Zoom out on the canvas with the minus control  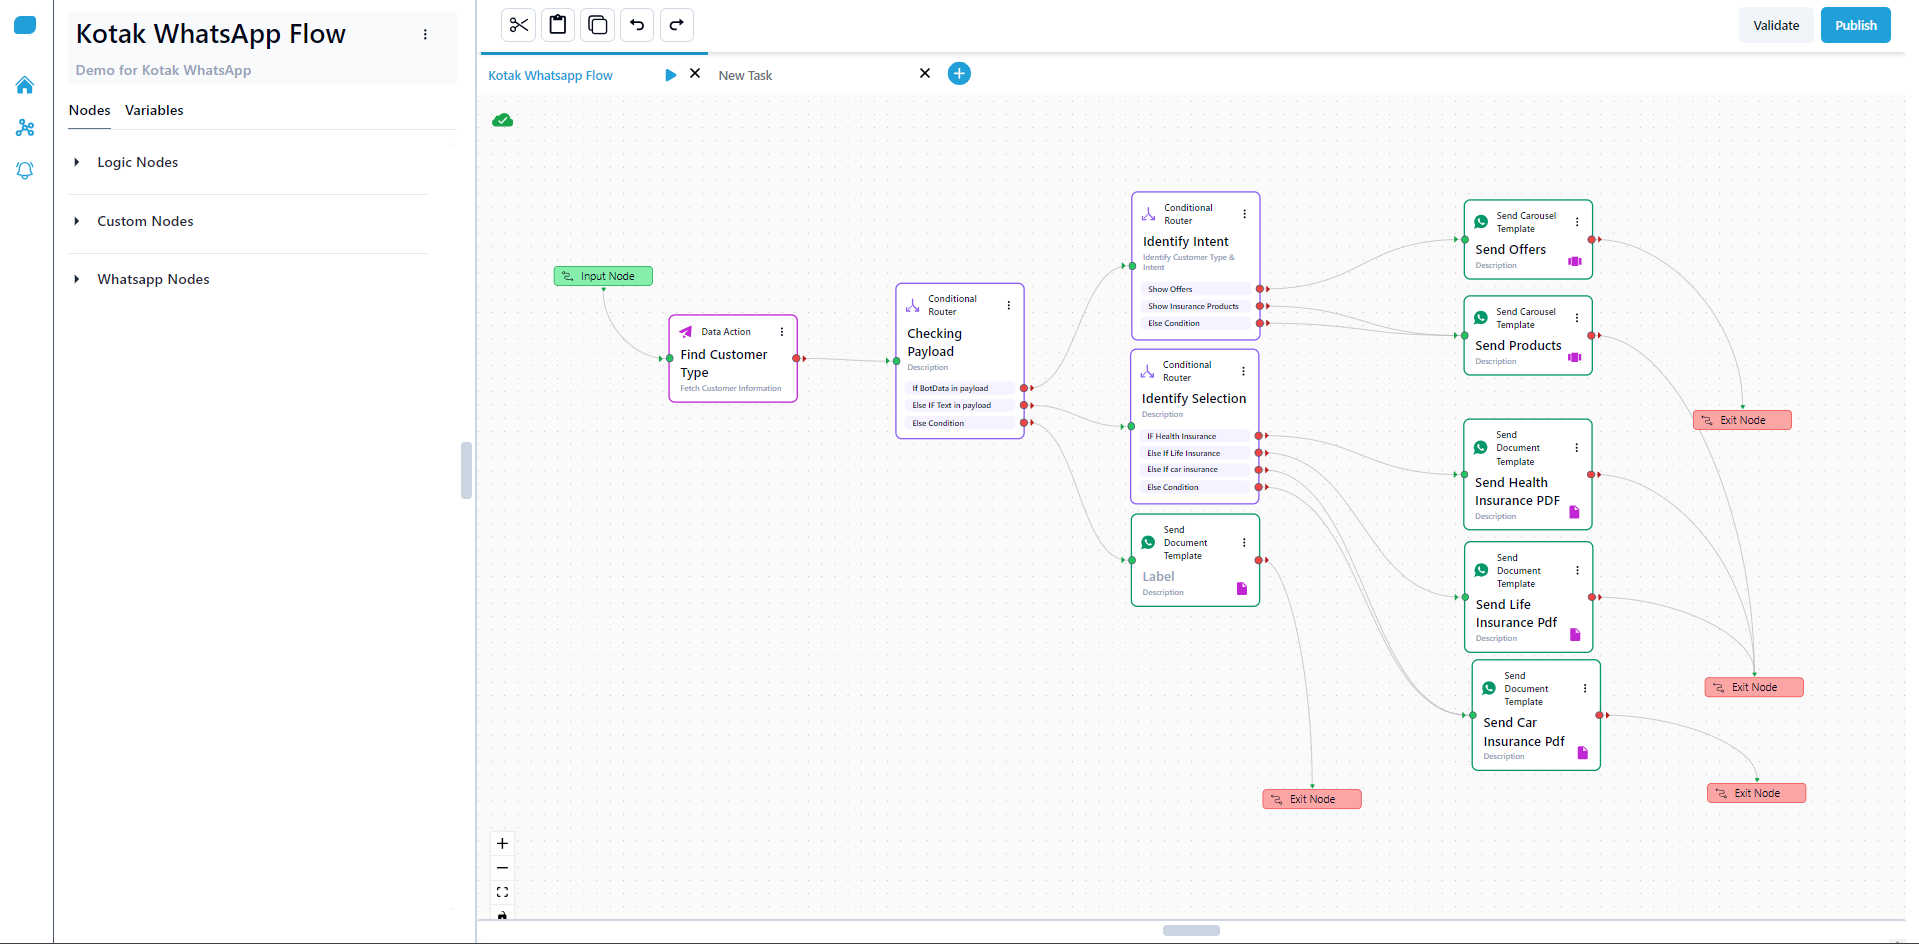coord(502,868)
